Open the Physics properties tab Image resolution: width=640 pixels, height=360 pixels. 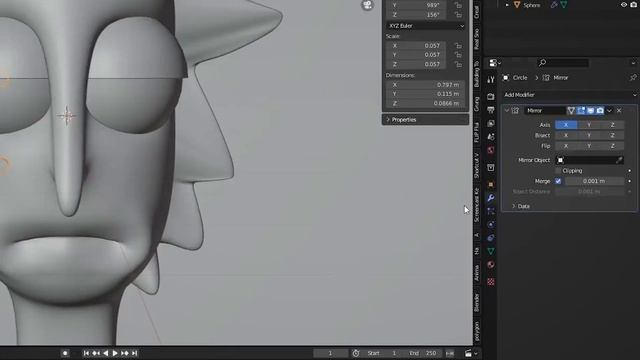point(491,224)
